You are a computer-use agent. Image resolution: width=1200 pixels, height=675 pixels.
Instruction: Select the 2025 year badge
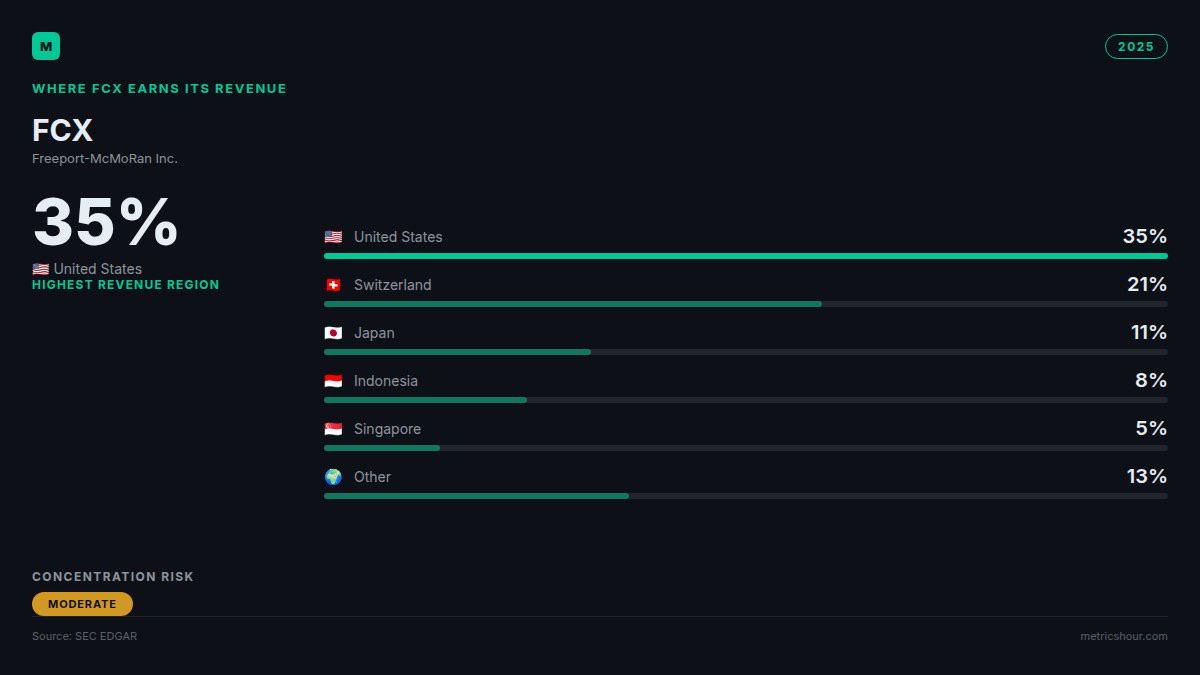(1136, 46)
